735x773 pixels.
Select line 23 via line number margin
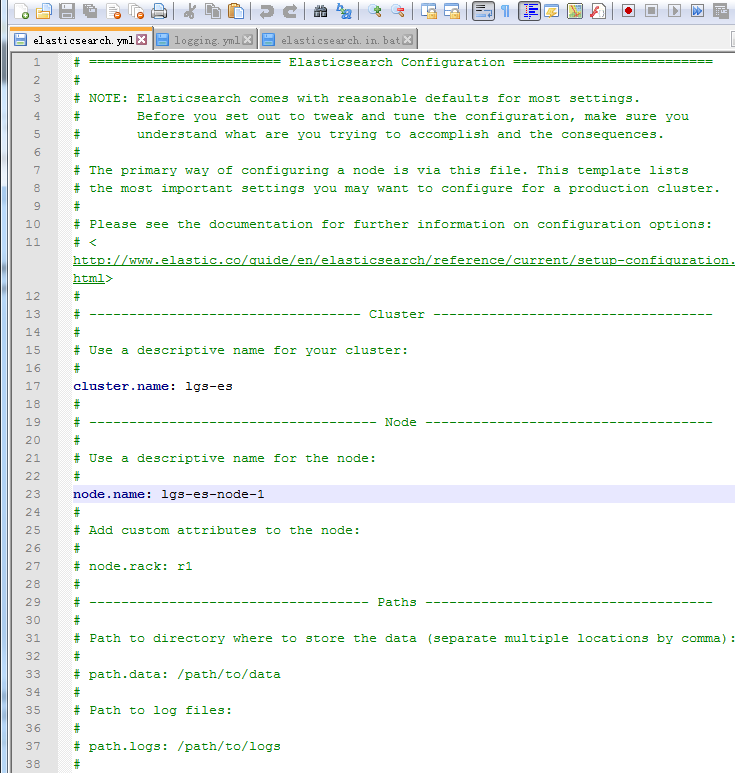[x=33, y=494]
